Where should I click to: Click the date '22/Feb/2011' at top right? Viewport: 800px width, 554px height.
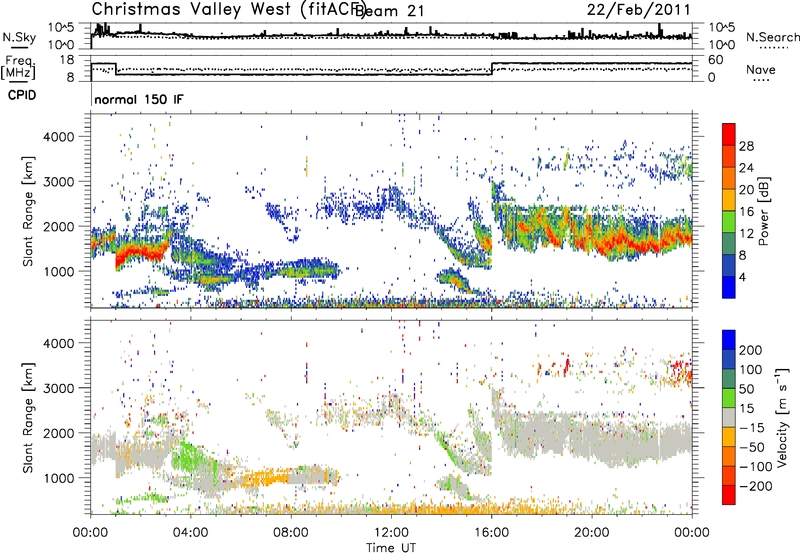pos(638,10)
